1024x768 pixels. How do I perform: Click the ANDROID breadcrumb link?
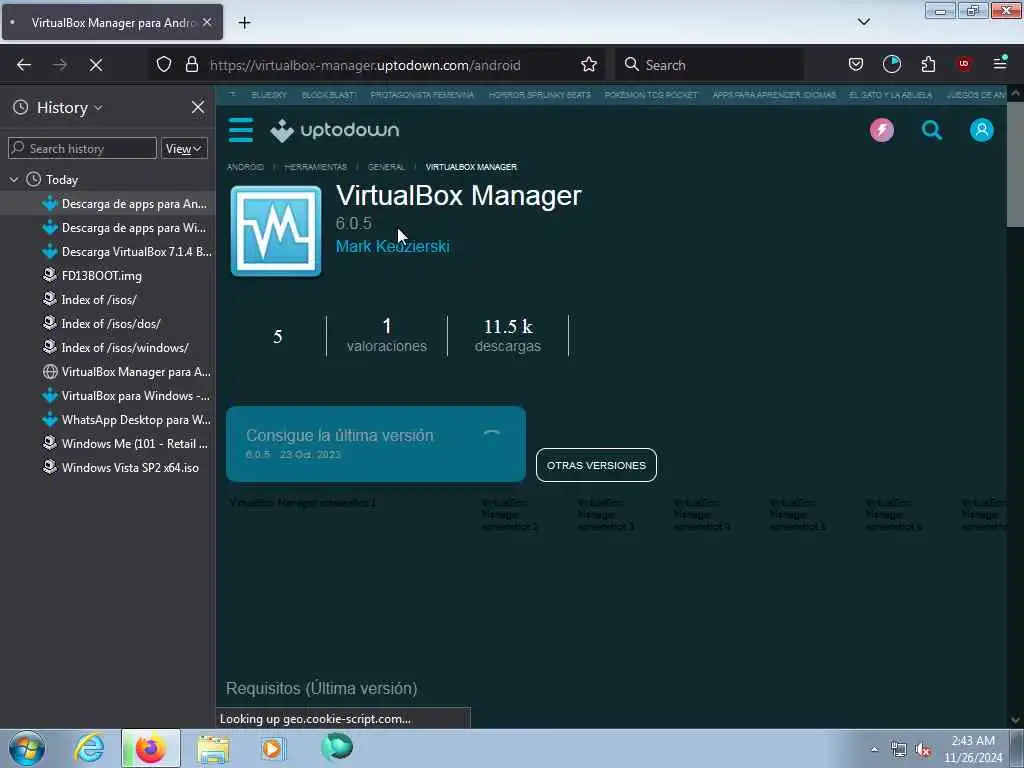coord(246,167)
